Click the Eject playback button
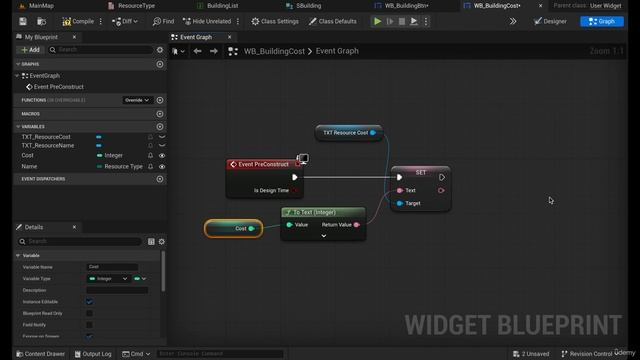640x360 pixels. (414, 21)
